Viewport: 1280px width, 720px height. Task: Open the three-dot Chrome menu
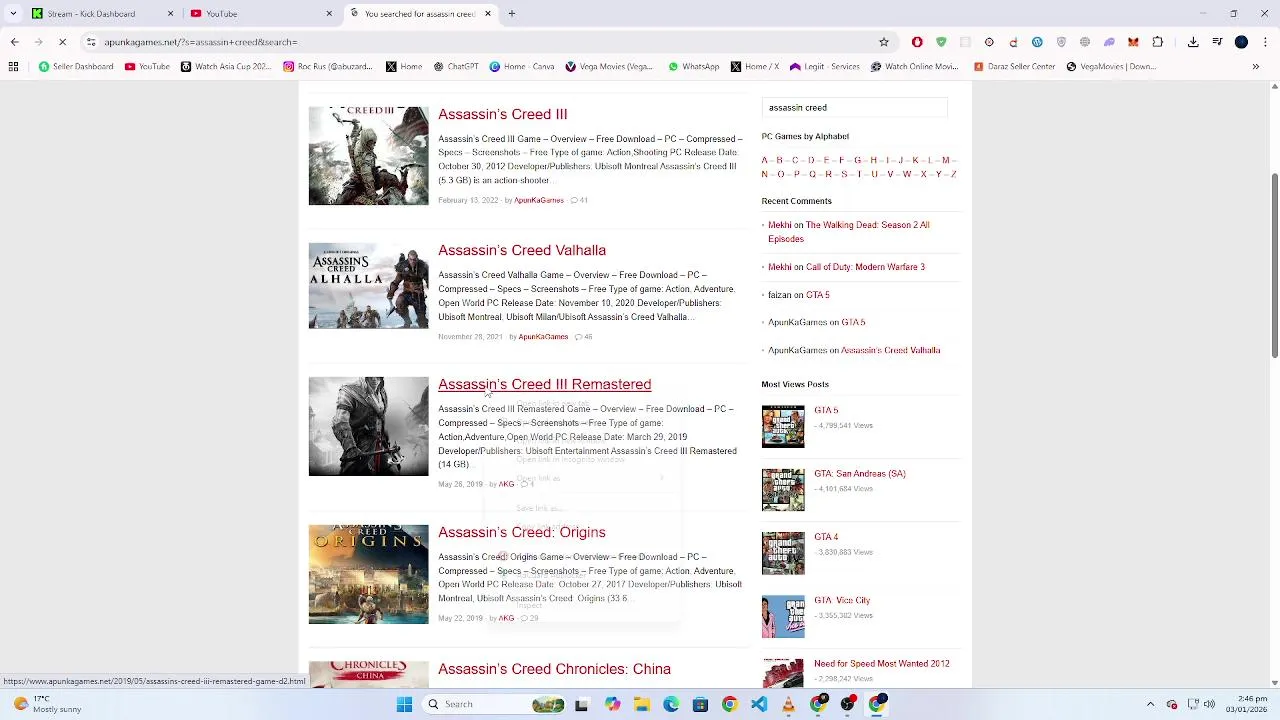pos(1265,42)
